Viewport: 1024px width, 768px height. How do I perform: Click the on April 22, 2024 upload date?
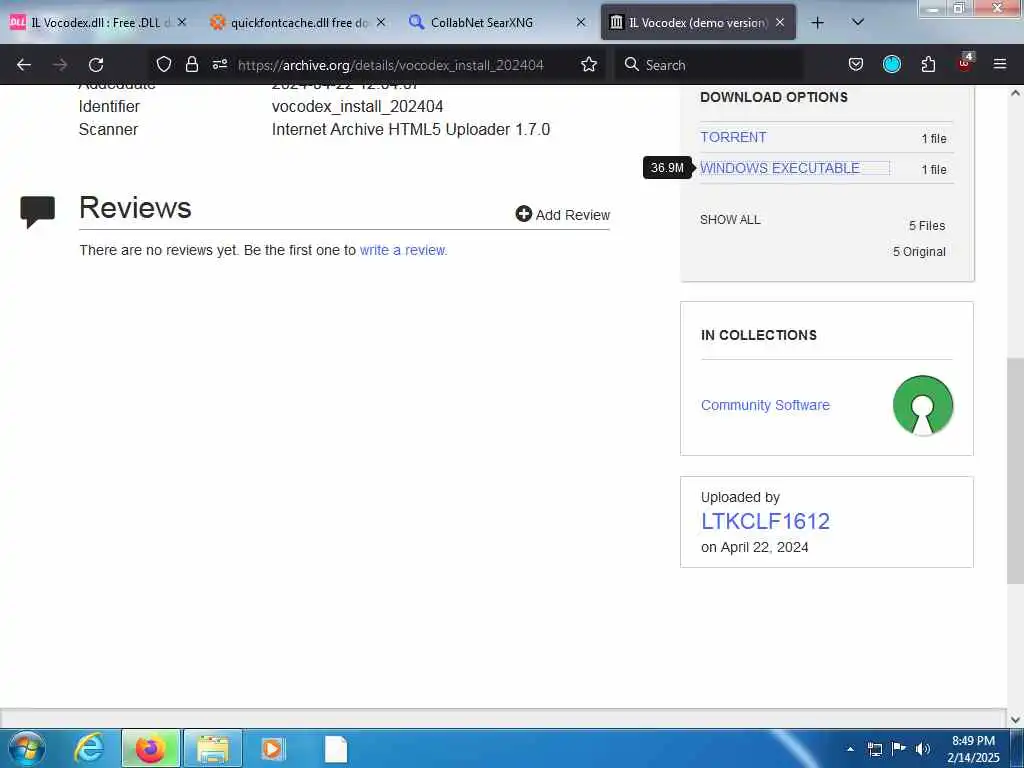click(754, 547)
